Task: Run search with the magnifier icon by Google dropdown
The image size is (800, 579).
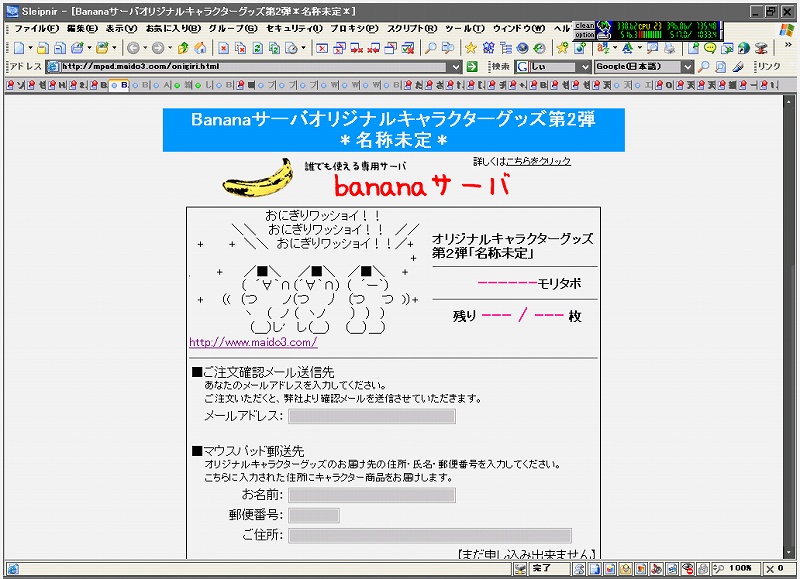Action: click(x=704, y=66)
